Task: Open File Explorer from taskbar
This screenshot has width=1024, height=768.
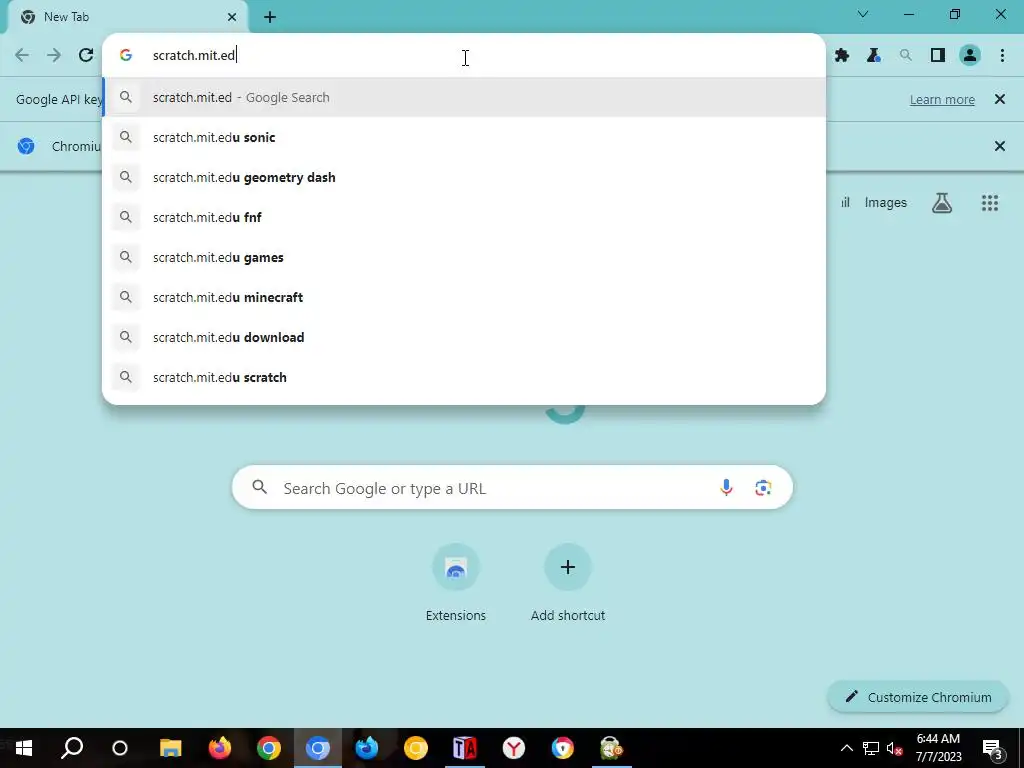Action: point(170,748)
